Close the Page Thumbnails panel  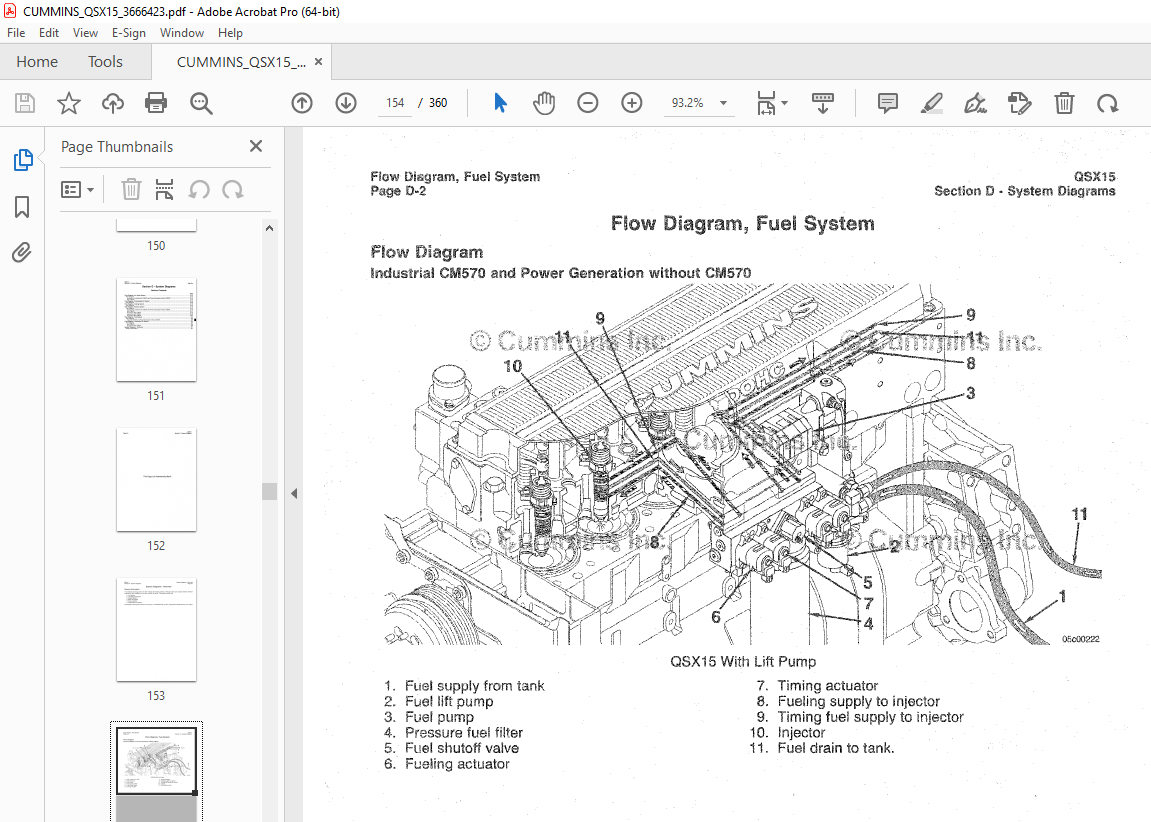point(255,146)
